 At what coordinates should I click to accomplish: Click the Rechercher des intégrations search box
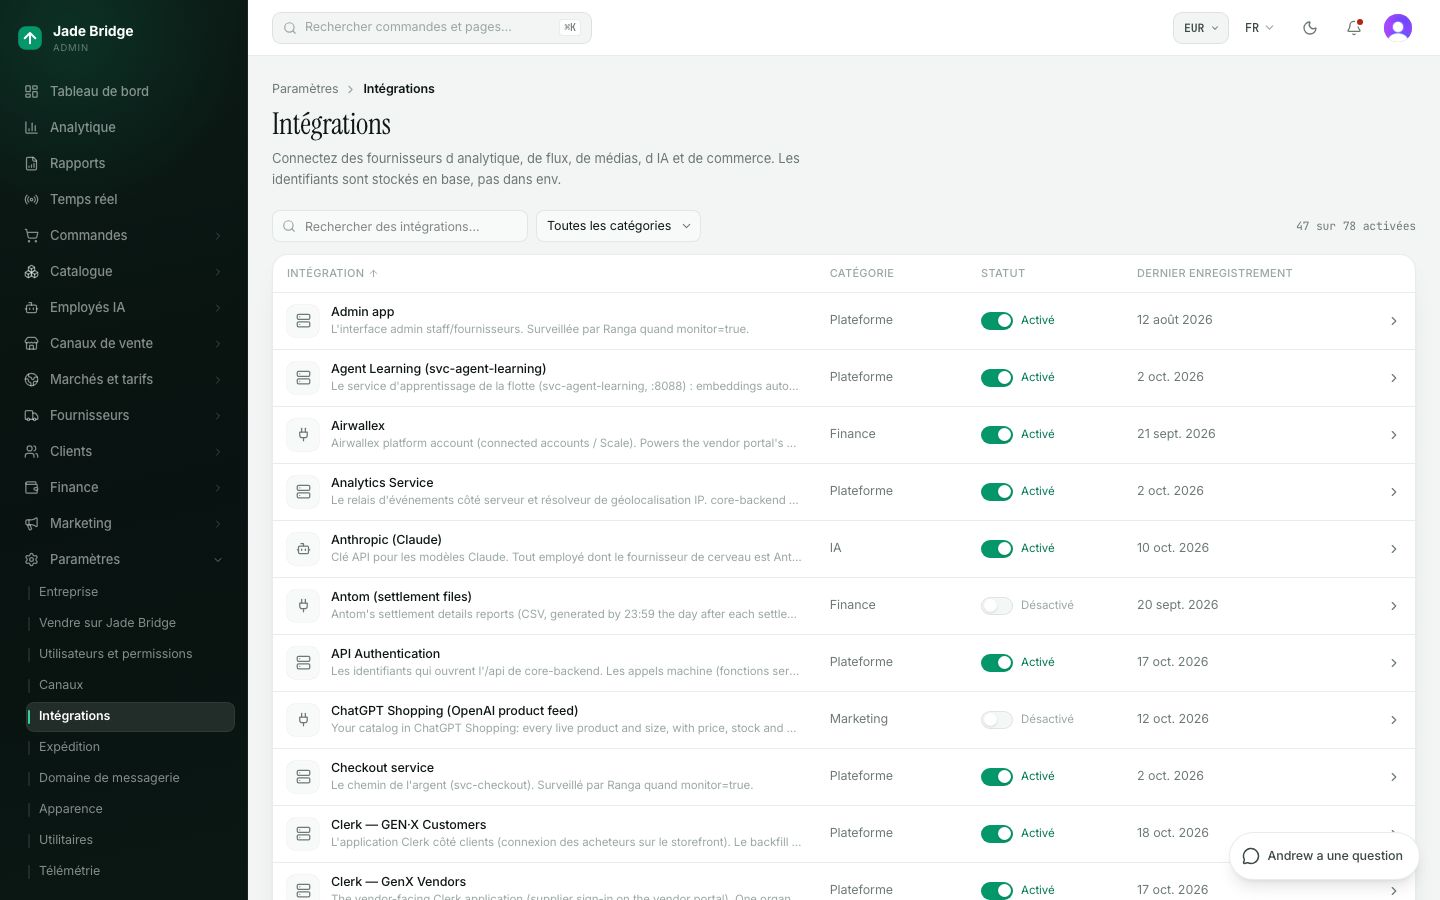400,226
